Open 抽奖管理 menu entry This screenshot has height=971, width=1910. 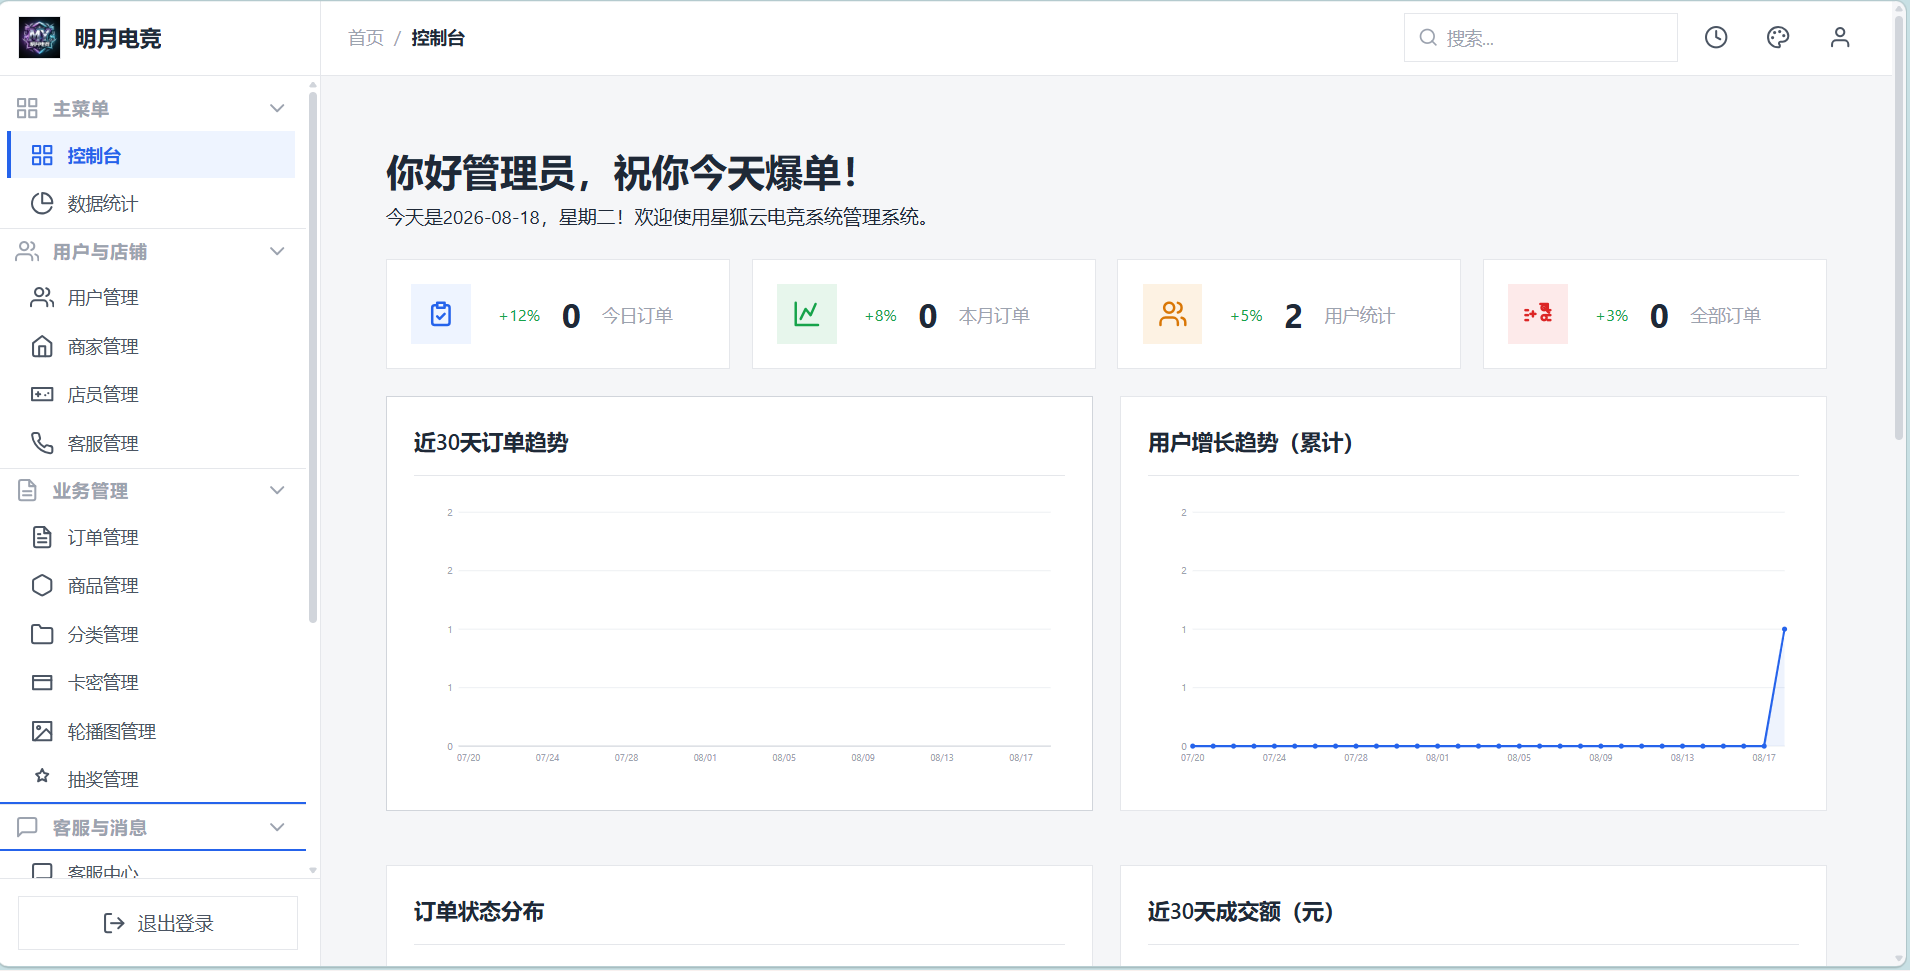point(151,780)
